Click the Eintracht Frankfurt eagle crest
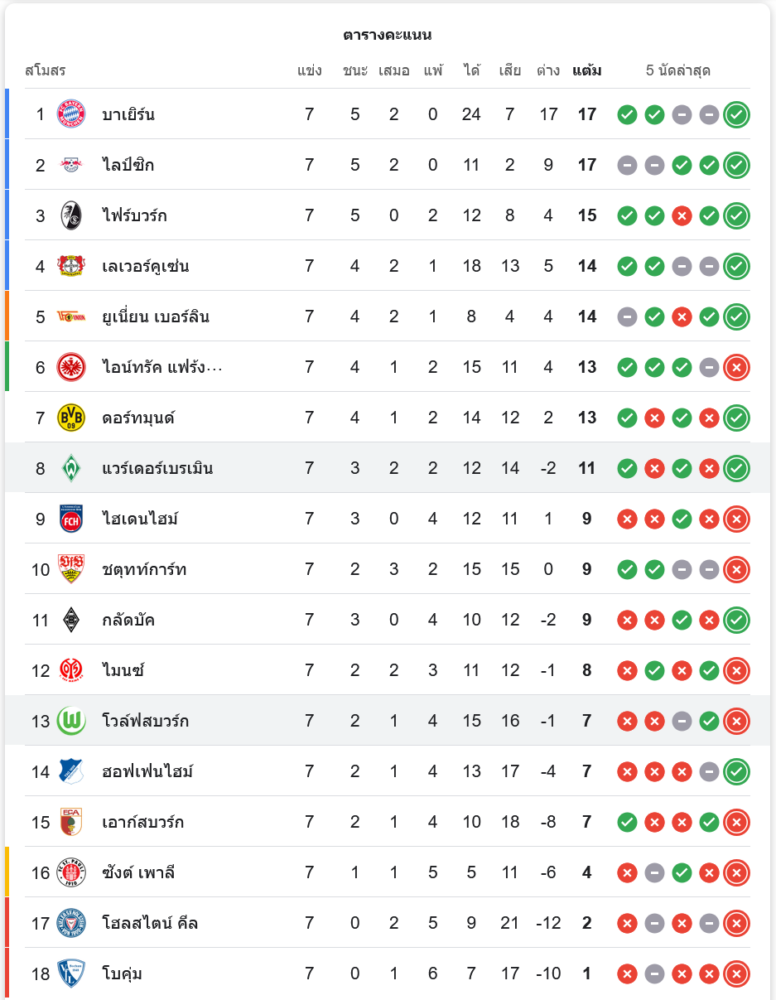 (x=71, y=367)
